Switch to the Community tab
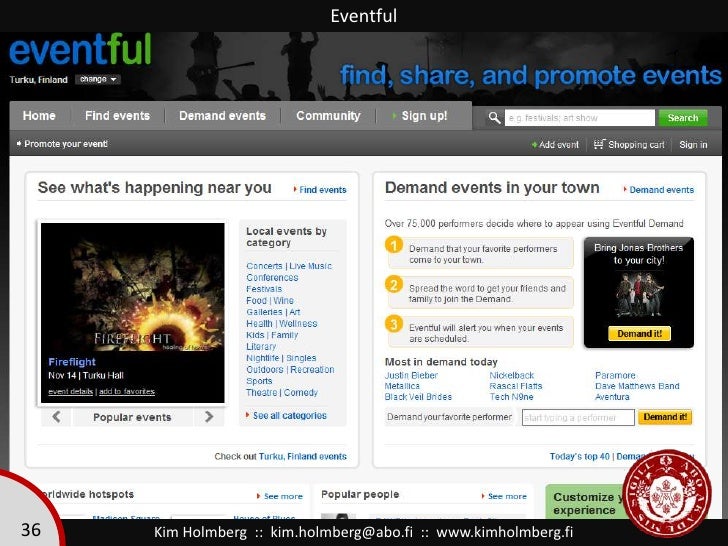728x546 pixels. point(328,116)
